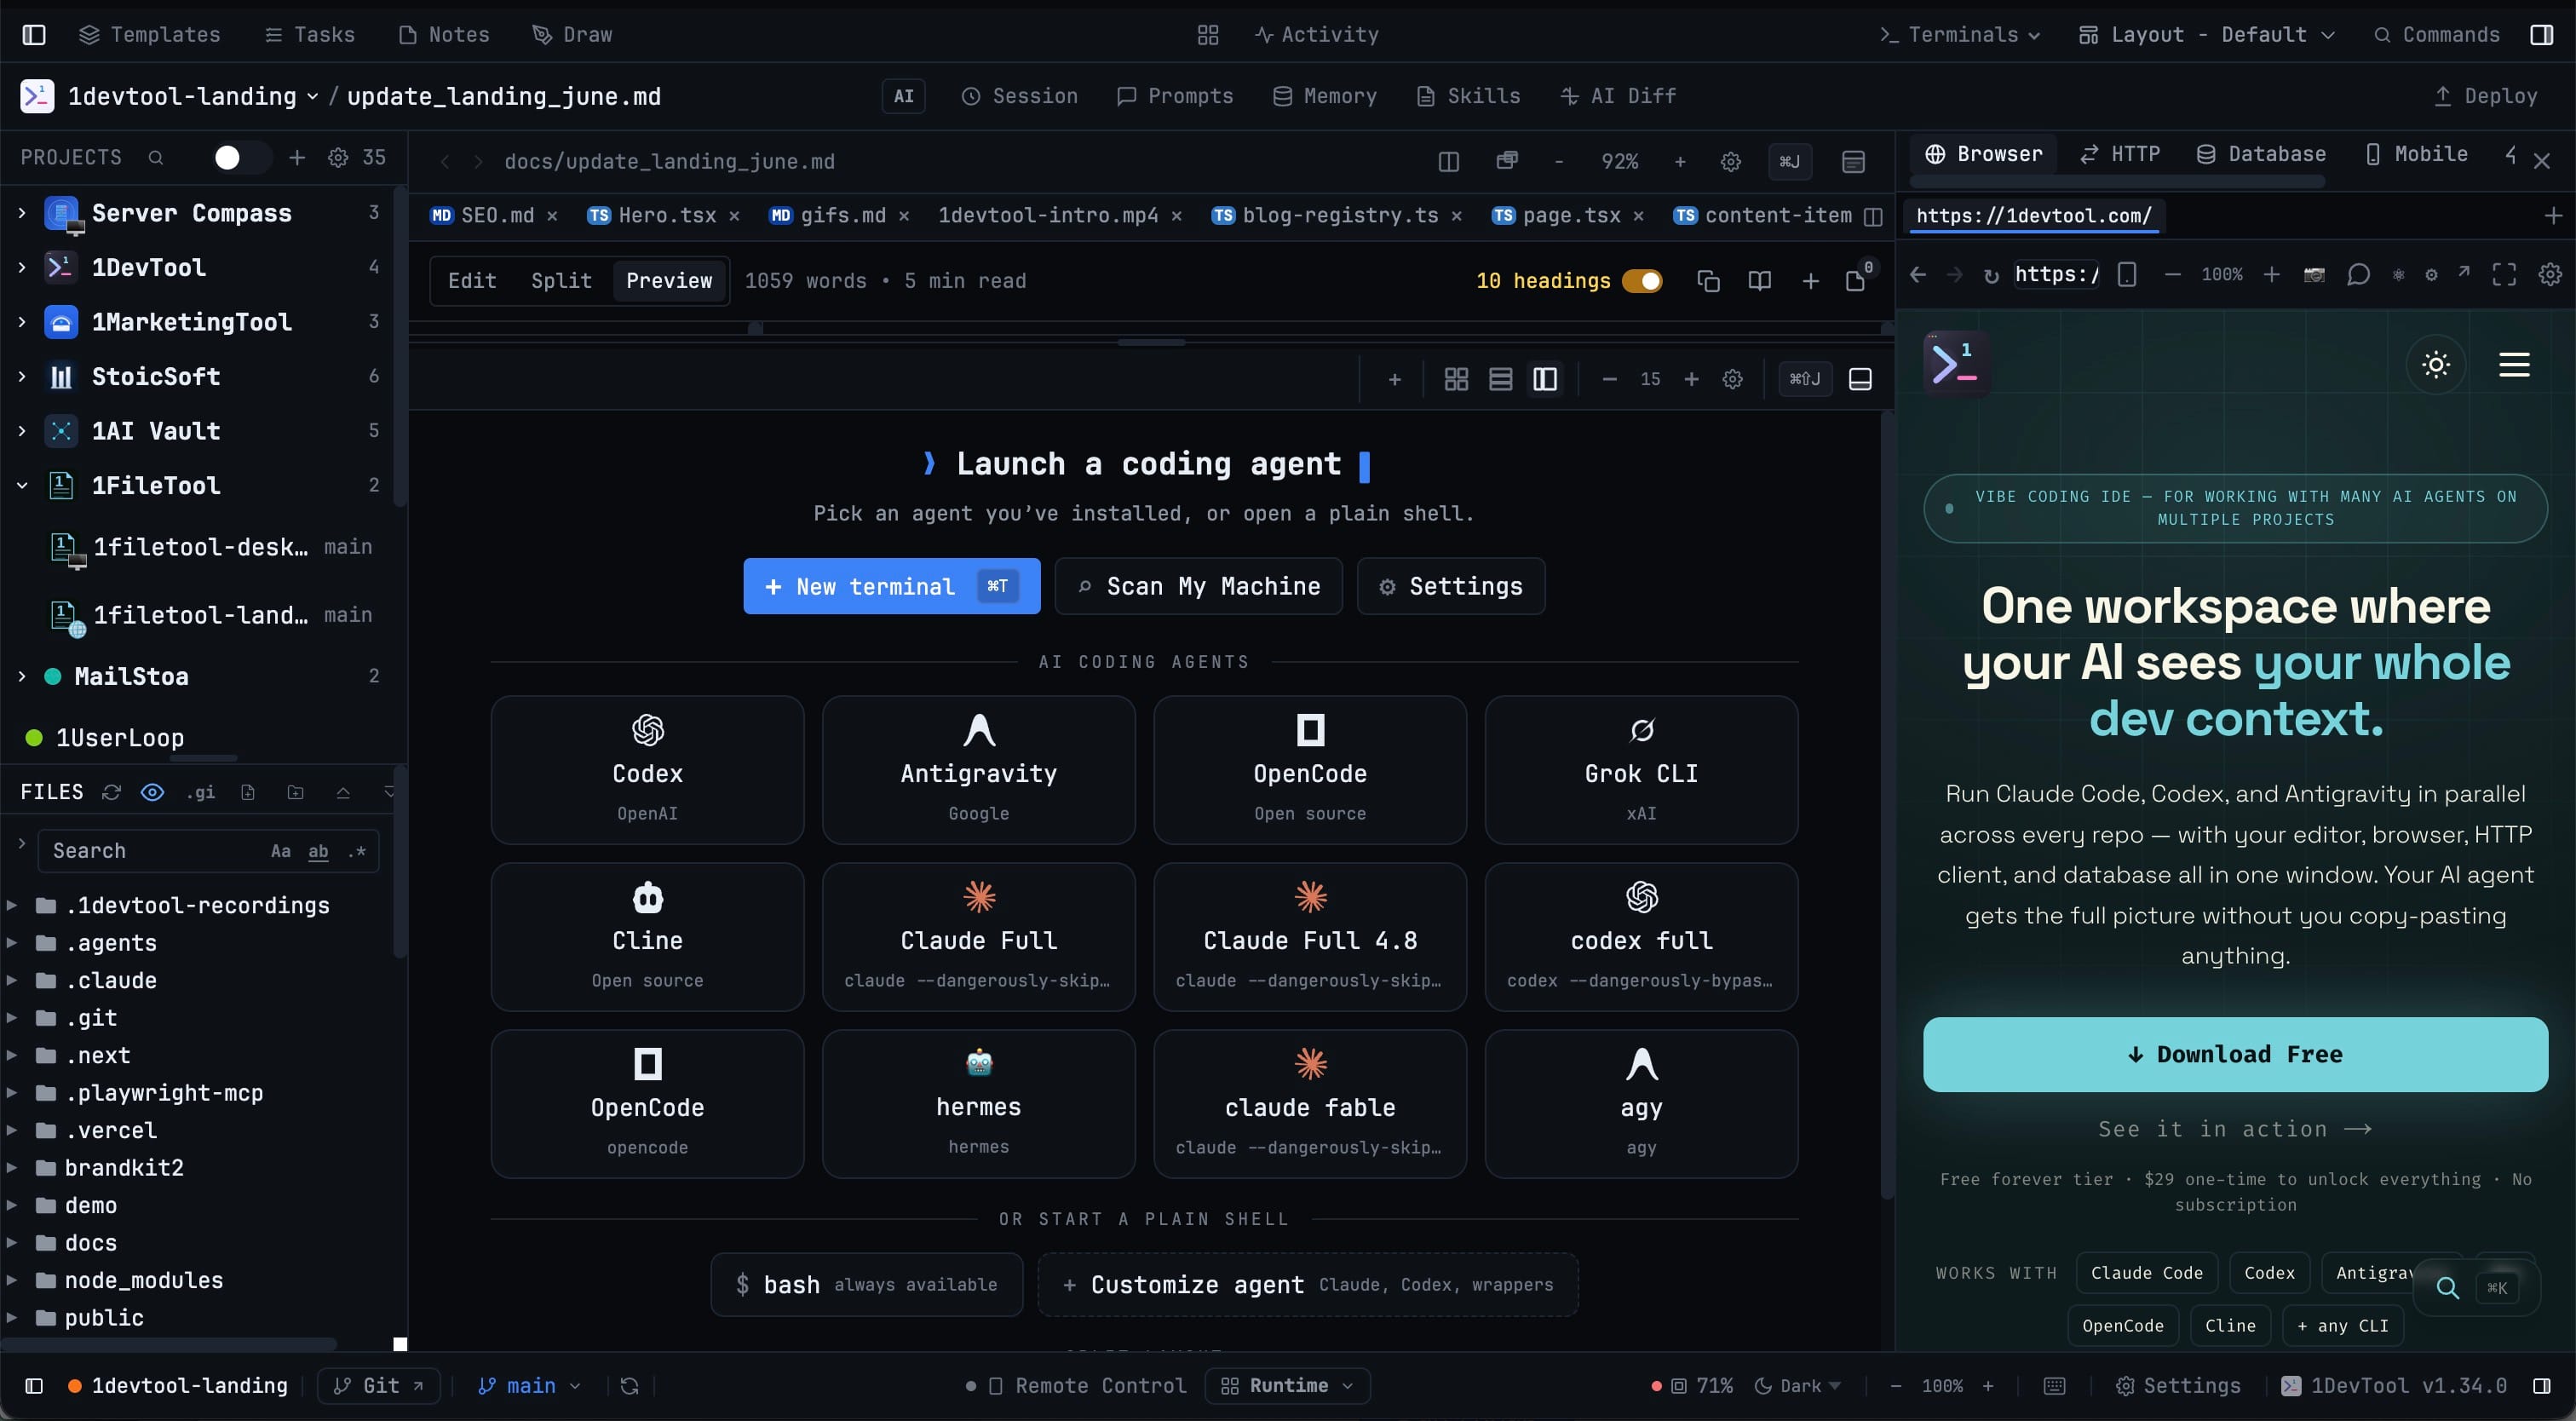Click the editor split-view columns icon
This screenshot has height=1421, width=2576.
tap(1448, 162)
